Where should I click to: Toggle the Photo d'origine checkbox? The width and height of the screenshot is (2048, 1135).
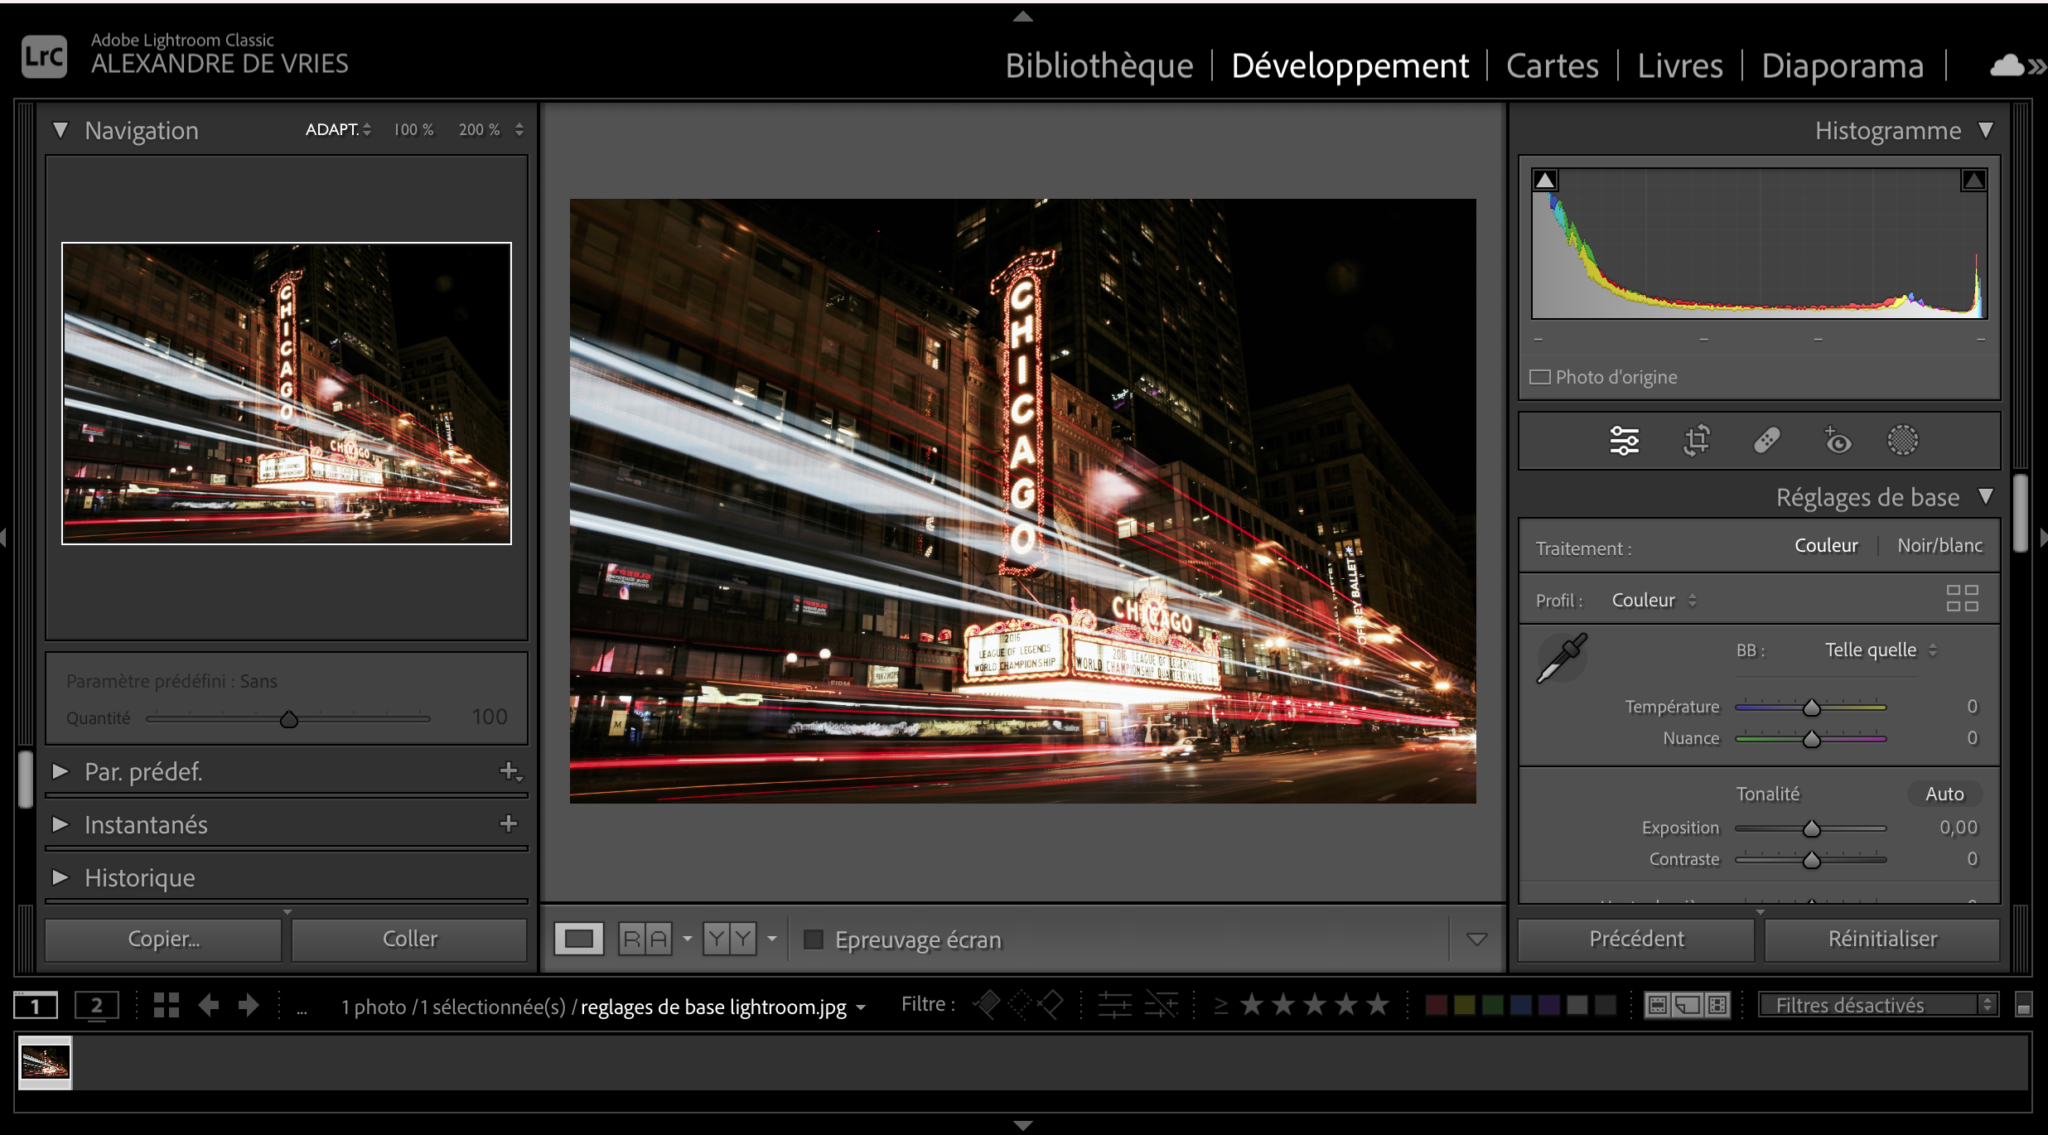tap(1541, 377)
